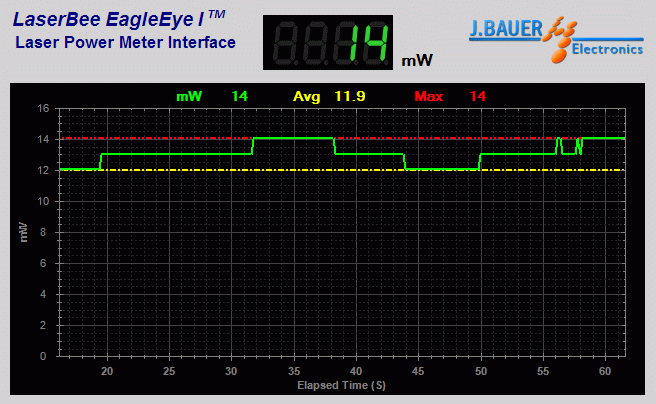The height and width of the screenshot is (404, 656).
Task: Select the green mW legend label
Action: [x=189, y=96]
